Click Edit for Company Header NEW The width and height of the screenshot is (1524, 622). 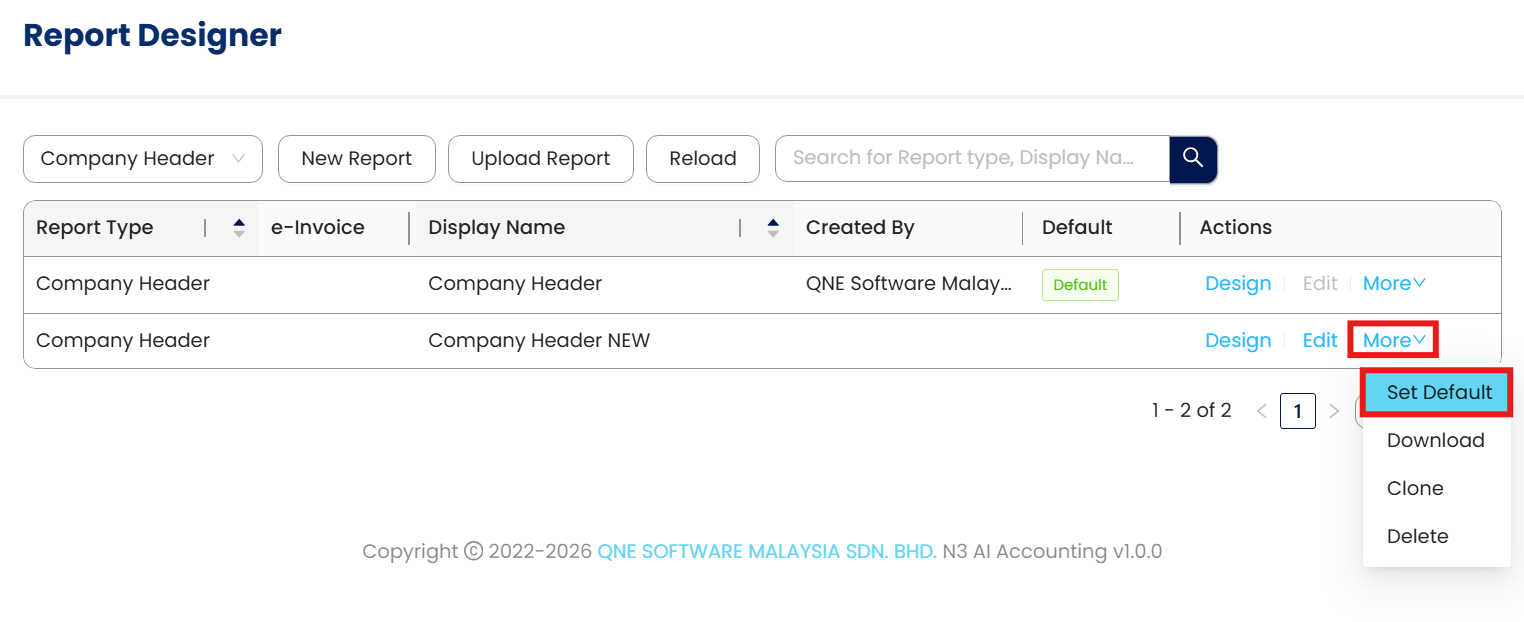coord(1319,341)
